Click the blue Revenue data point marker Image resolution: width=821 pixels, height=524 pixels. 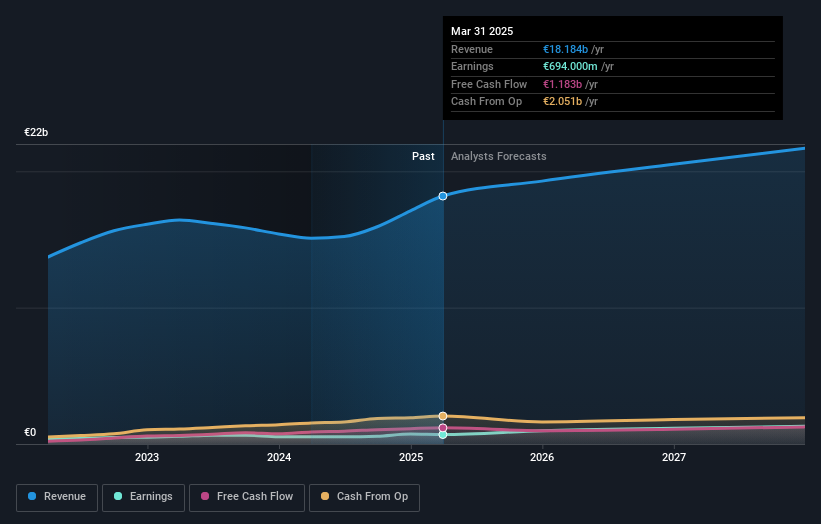443,196
